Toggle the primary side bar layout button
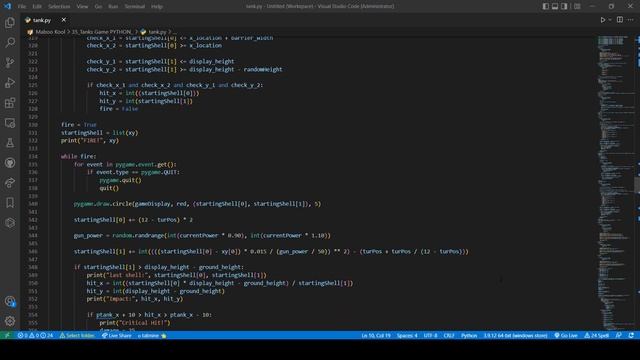Screen dimensions: 640x360 click(x=546, y=6)
